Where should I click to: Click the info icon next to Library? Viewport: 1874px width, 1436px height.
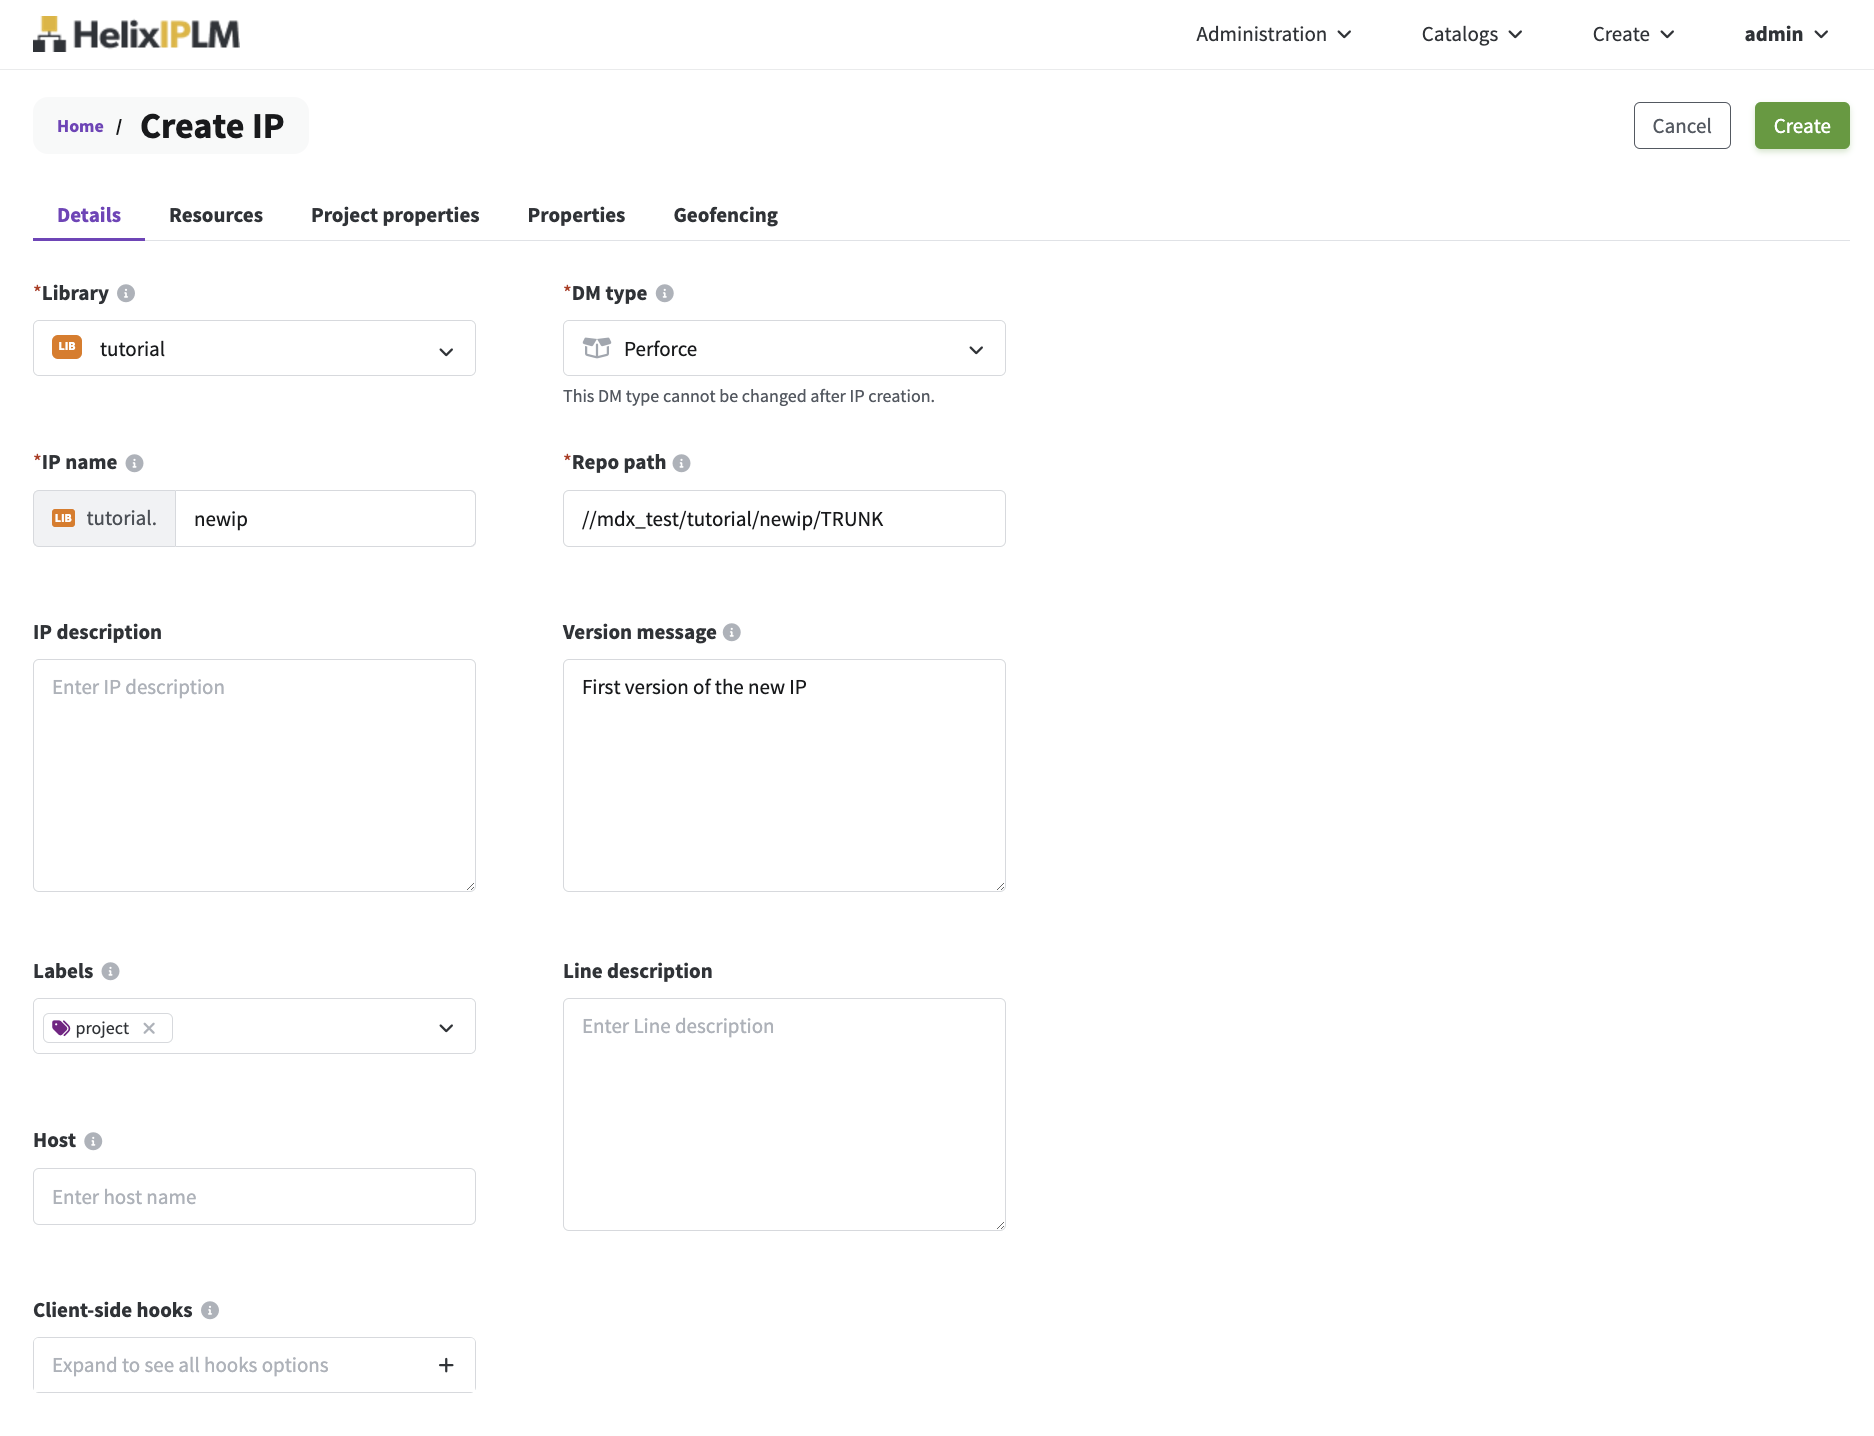click(126, 293)
